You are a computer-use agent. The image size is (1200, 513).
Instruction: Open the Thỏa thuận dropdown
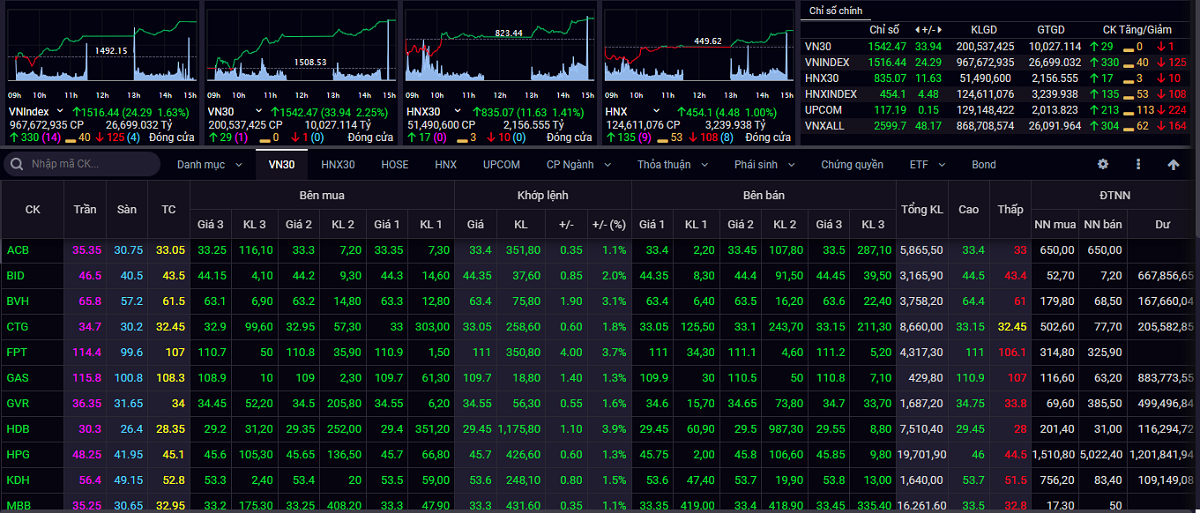[672, 164]
